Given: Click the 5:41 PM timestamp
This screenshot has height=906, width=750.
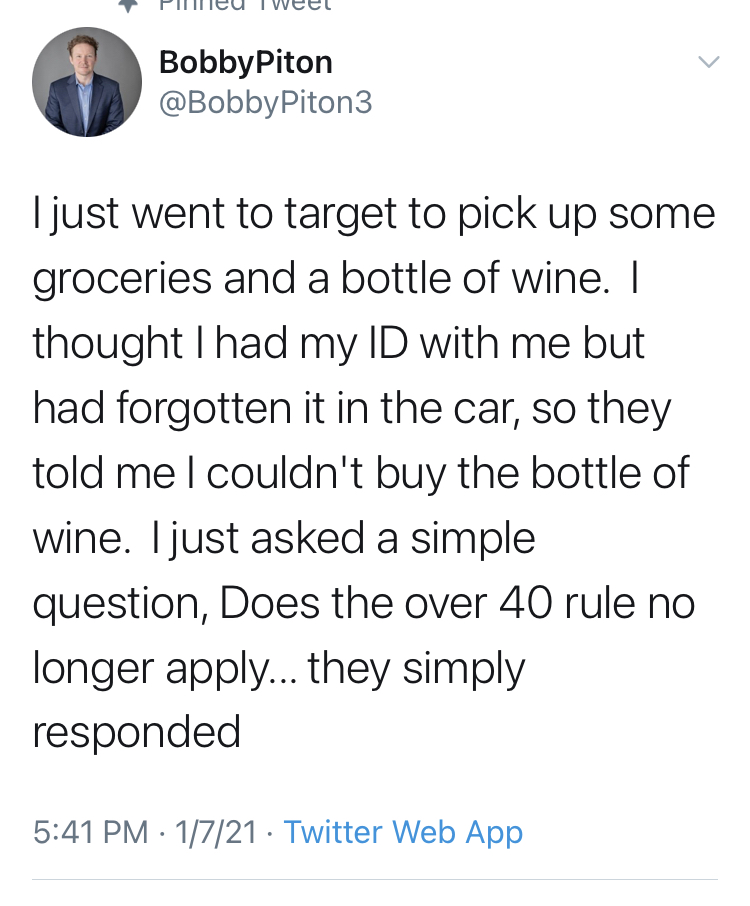Looking at the screenshot, I should (89, 832).
